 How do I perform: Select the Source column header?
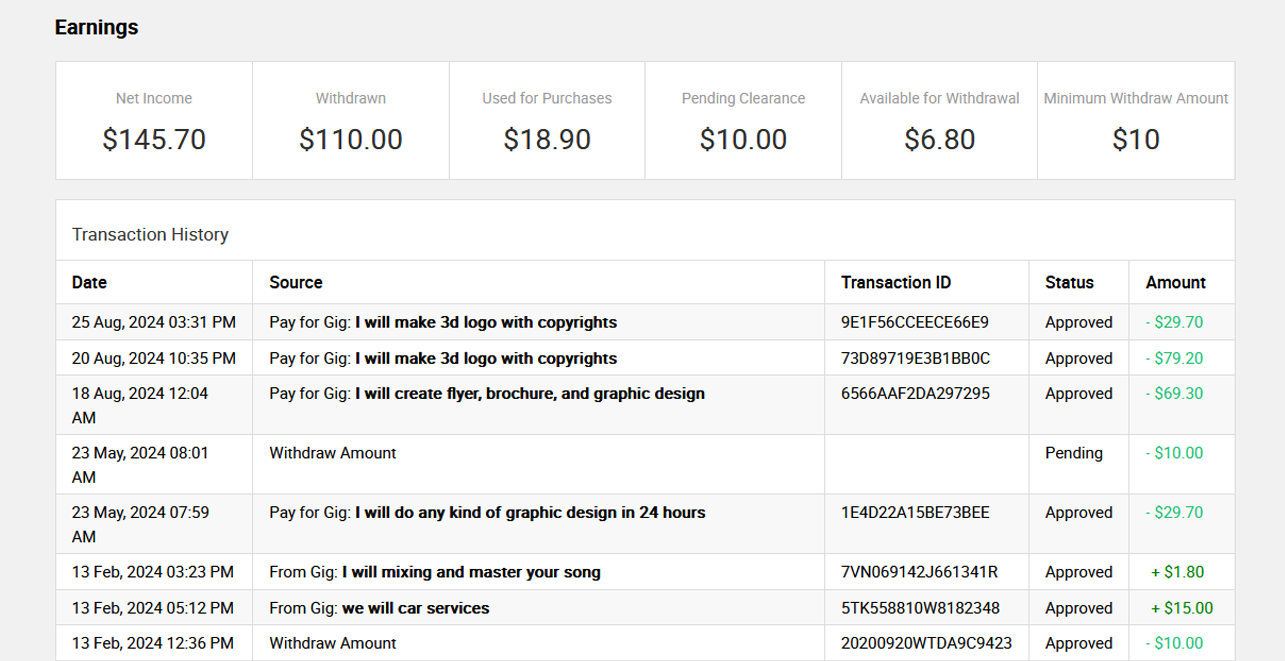pos(296,282)
